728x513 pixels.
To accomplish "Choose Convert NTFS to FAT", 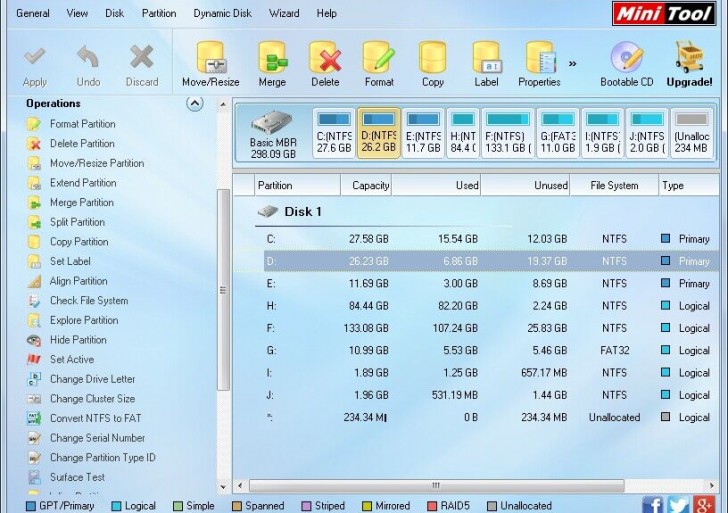I will click(x=95, y=418).
